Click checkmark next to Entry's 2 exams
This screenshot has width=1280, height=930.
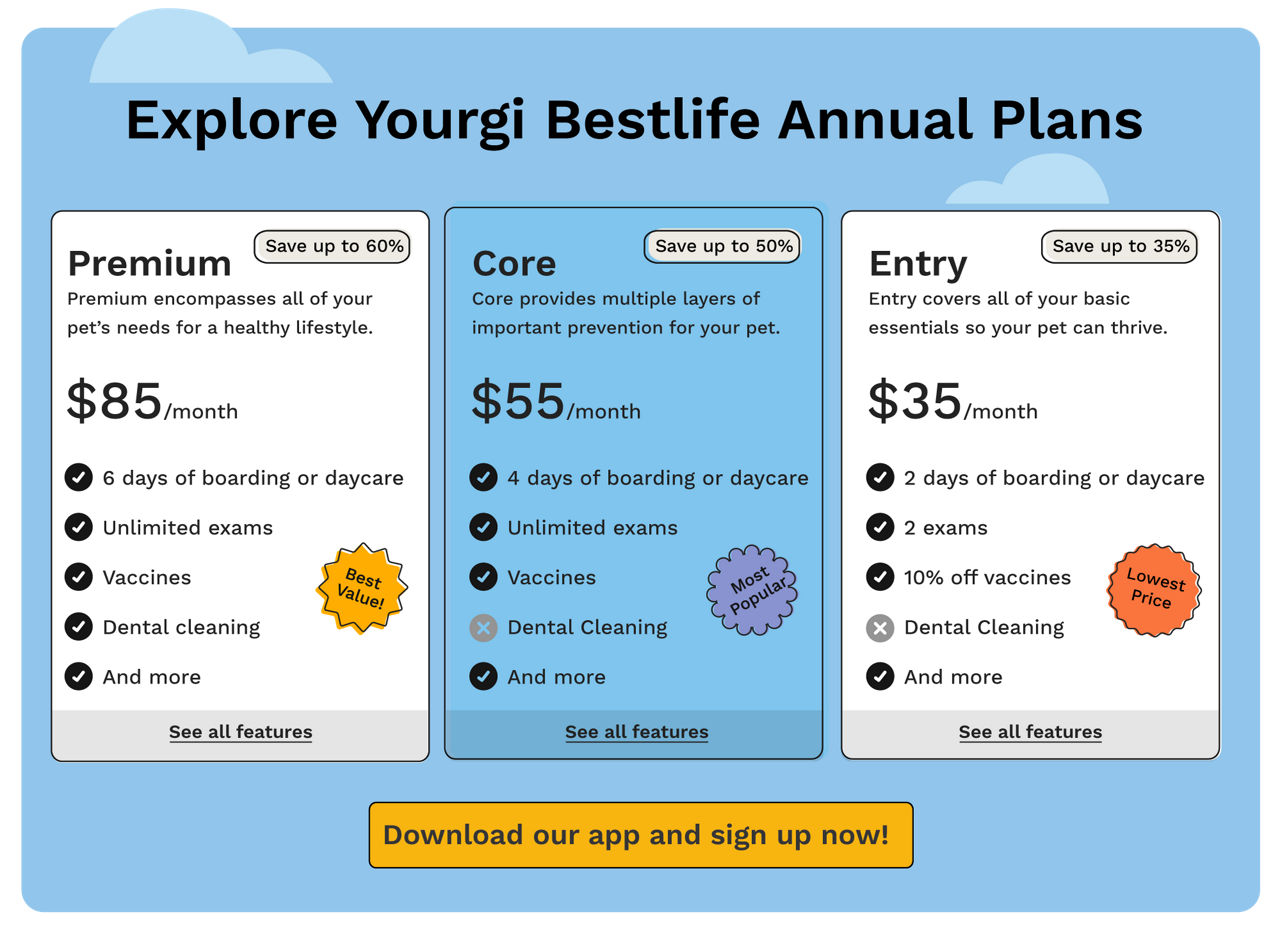point(880,528)
